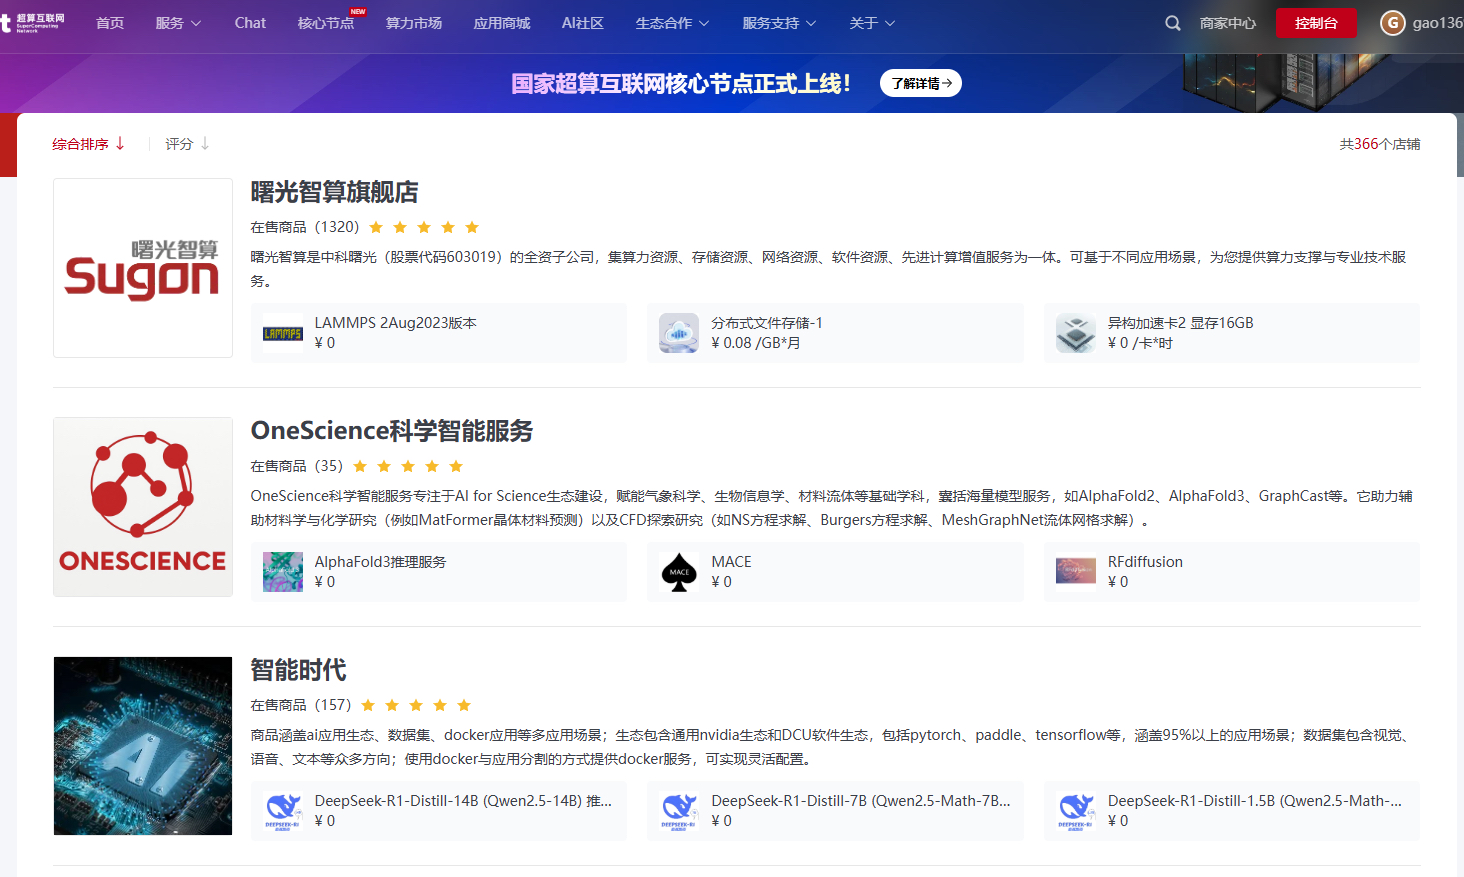Click the 在售商品 (1320) text
The width and height of the screenshot is (1464, 877).
tap(305, 227)
